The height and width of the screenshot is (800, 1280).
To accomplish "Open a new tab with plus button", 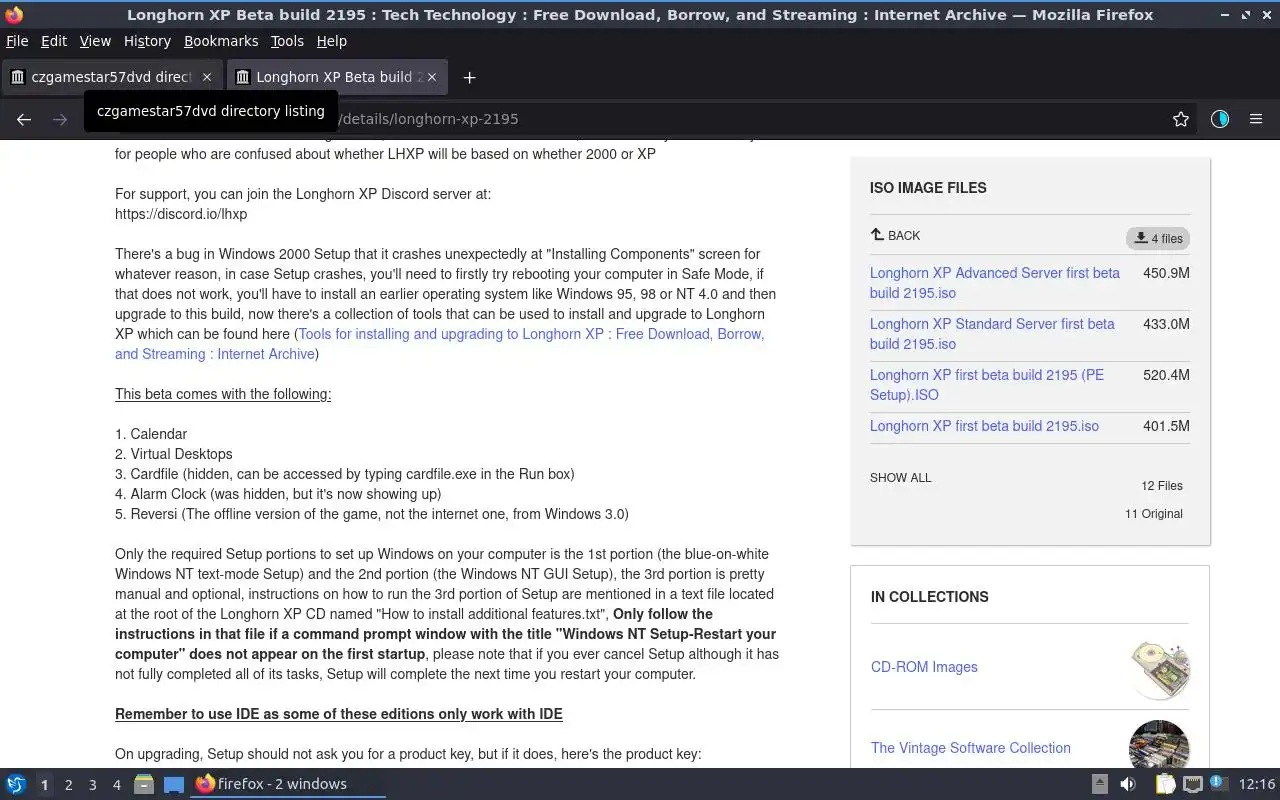I will pos(469,77).
